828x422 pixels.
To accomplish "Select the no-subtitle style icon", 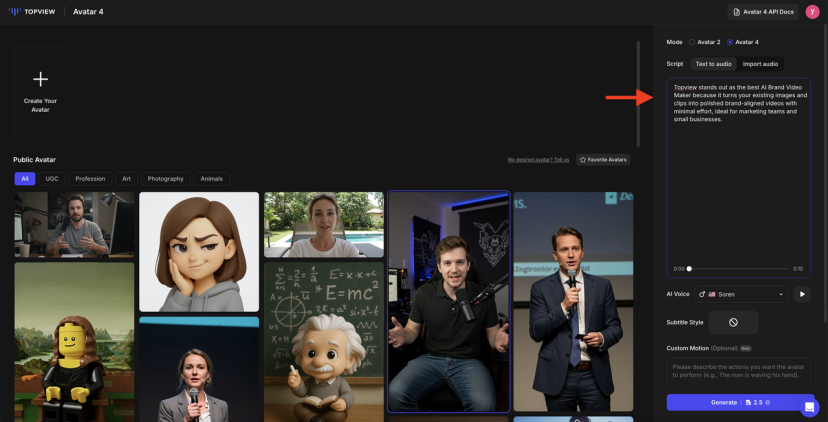I will [x=732, y=322].
